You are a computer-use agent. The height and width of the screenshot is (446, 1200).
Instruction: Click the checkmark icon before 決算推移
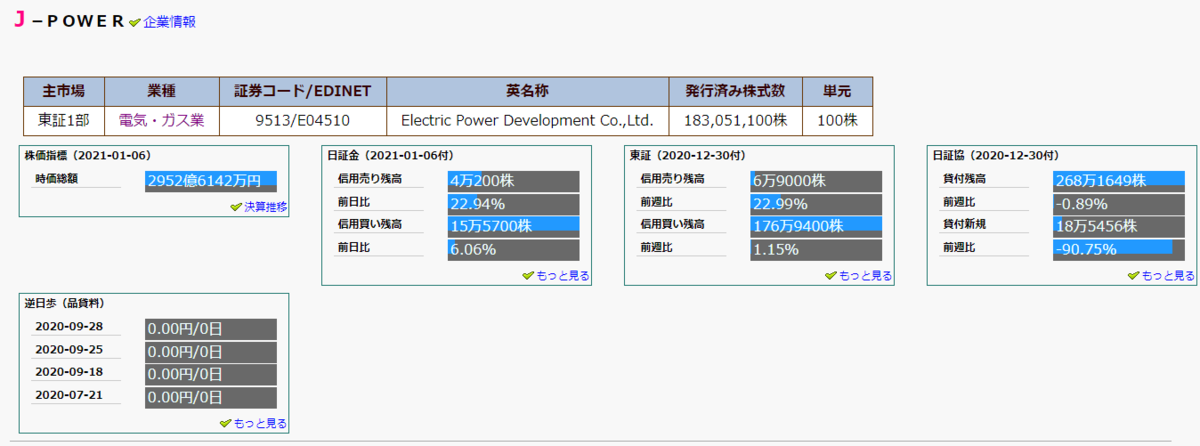(x=236, y=207)
